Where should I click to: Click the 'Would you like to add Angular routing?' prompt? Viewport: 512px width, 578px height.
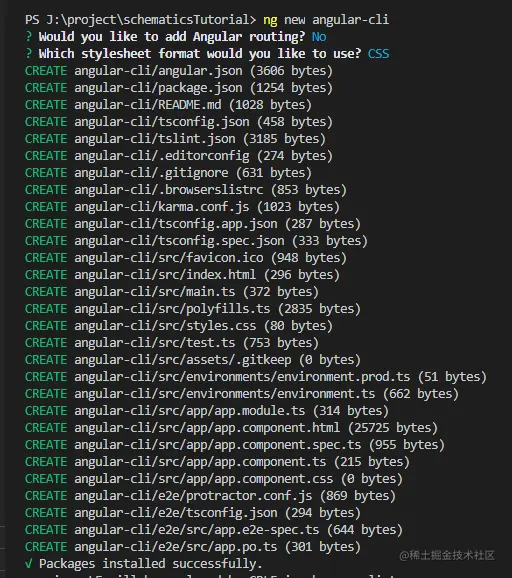point(172,37)
